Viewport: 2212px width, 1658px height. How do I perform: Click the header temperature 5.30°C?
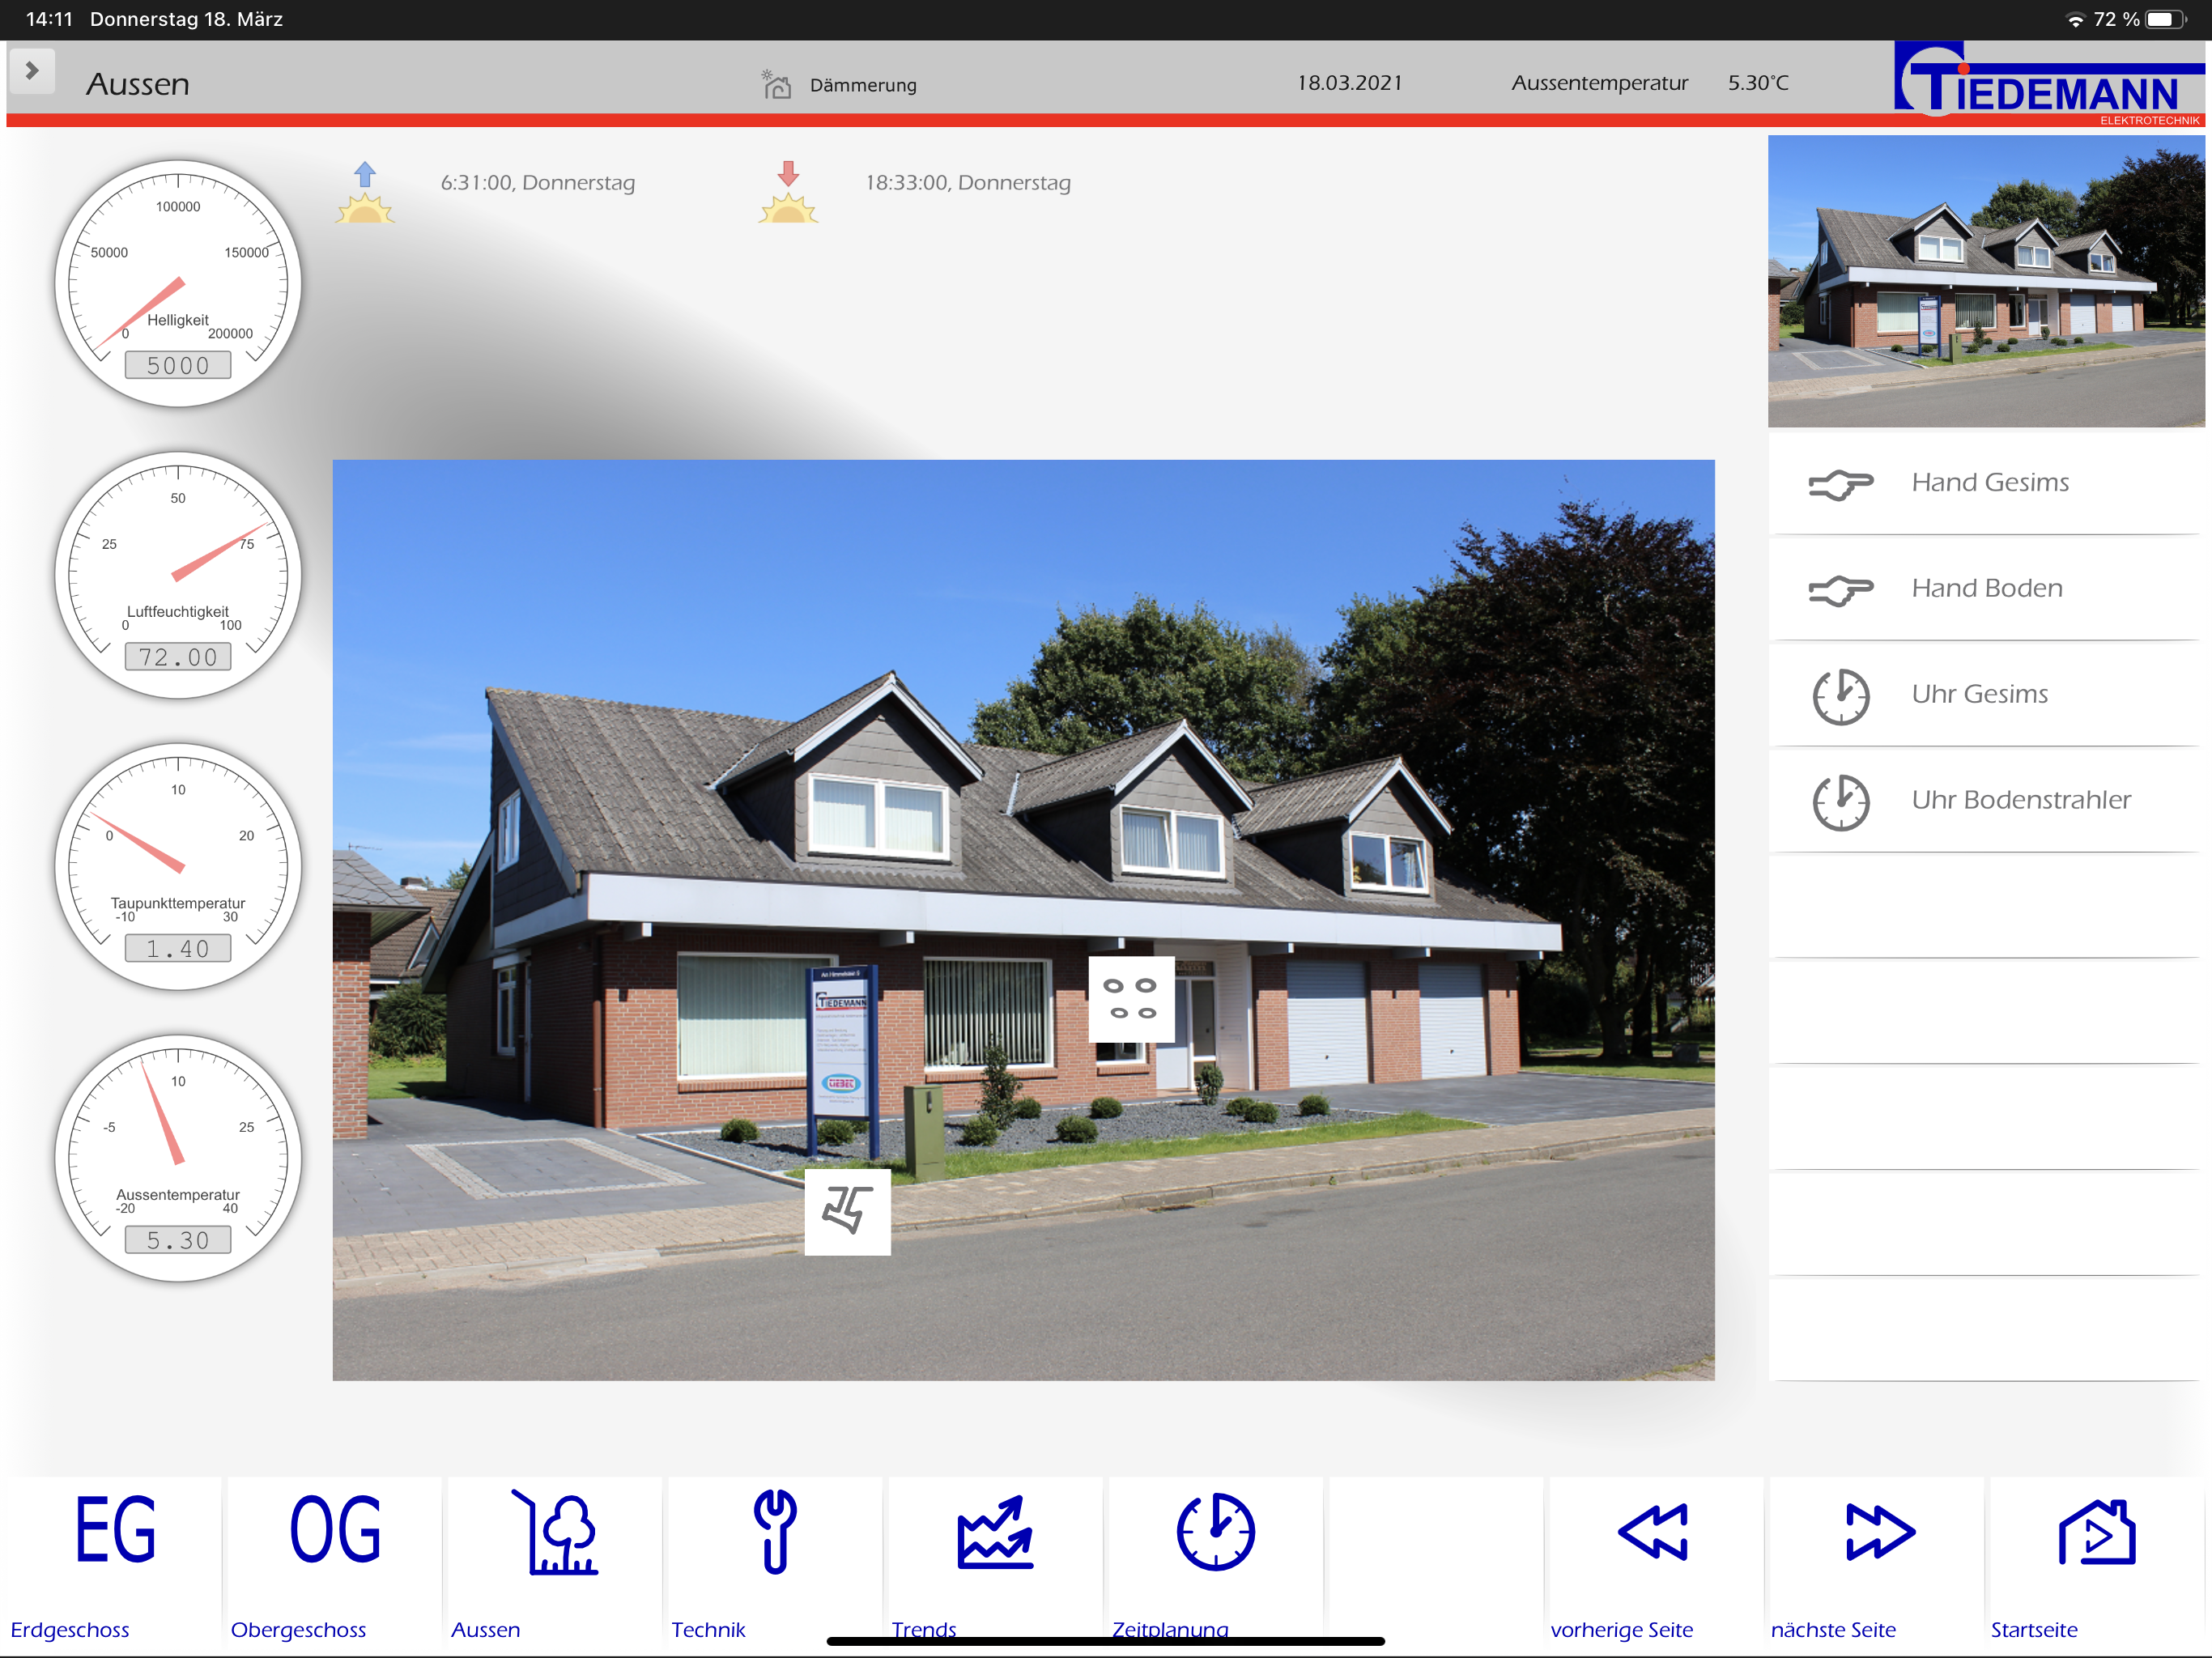tap(1758, 83)
